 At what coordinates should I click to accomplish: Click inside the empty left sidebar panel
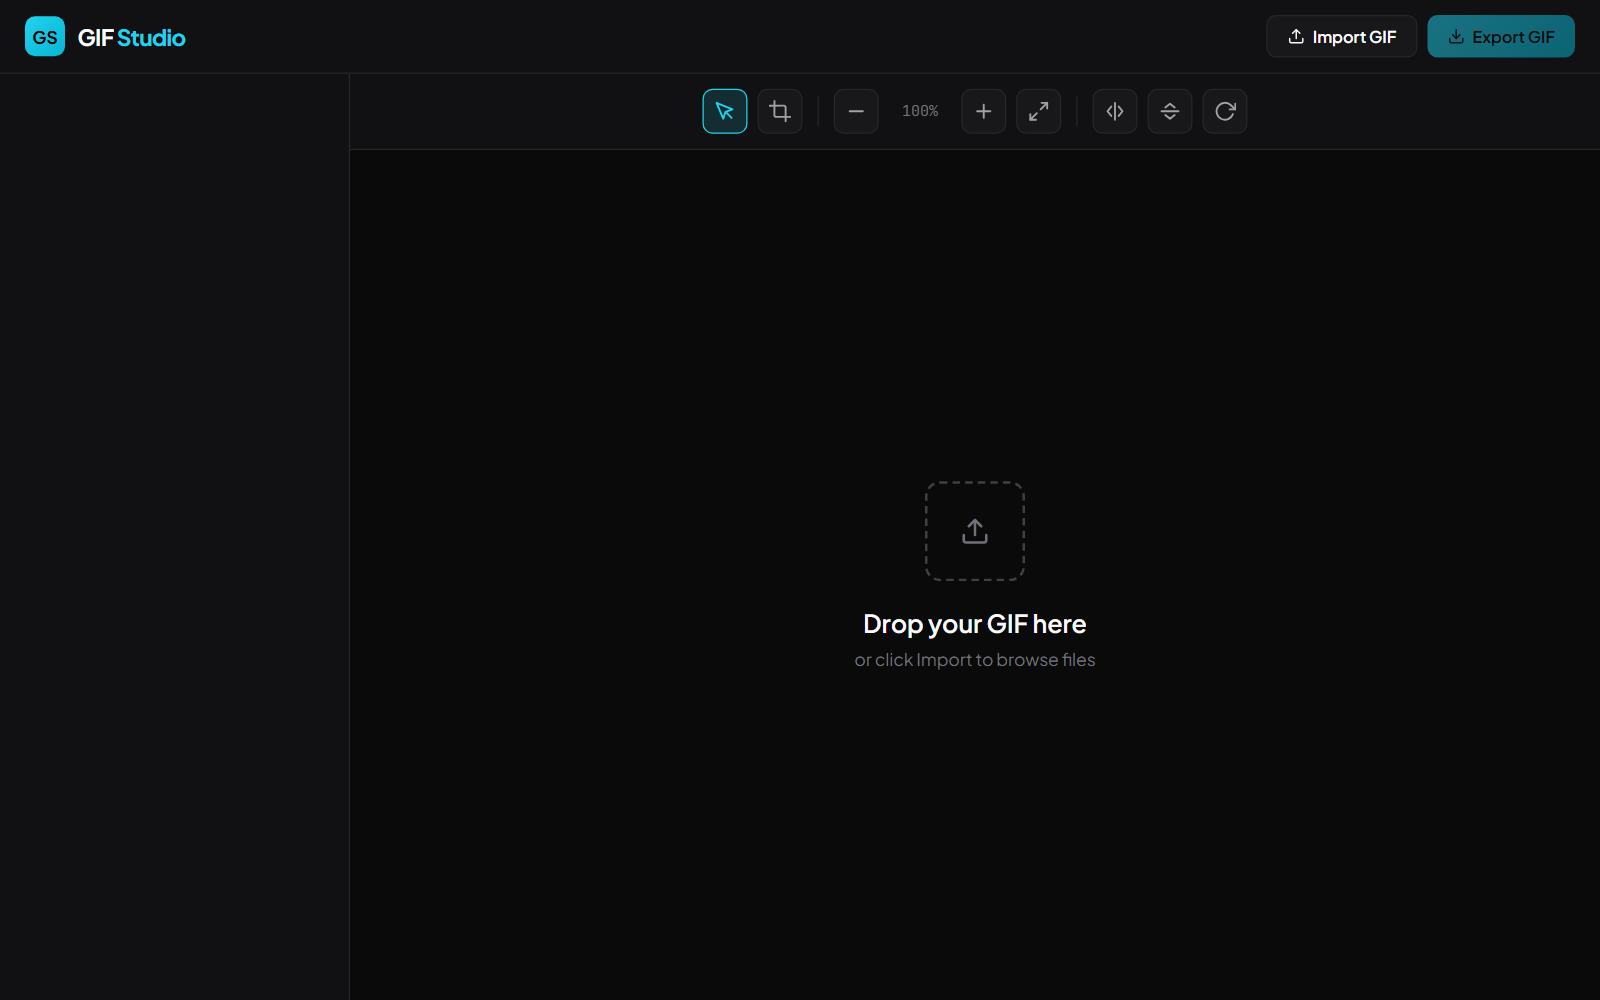coord(174,500)
